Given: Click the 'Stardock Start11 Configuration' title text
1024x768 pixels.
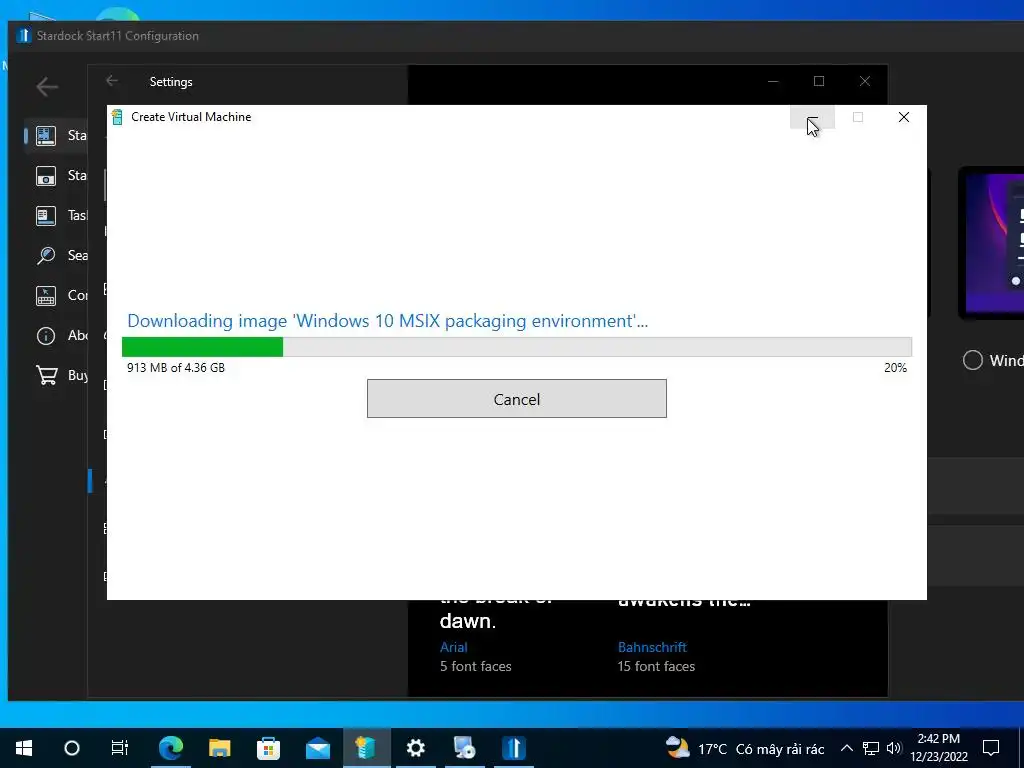Looking at the screenshot, I should coord(118,36).
